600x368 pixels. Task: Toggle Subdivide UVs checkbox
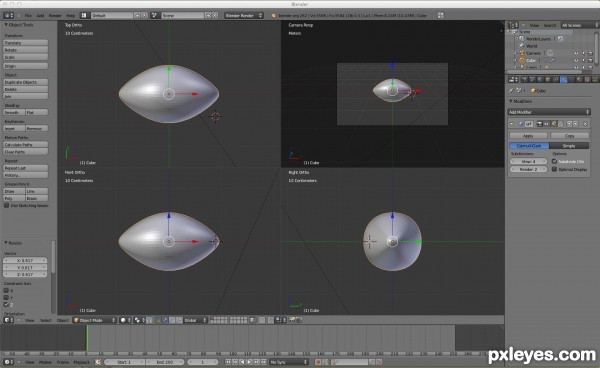tap(554, 161)
